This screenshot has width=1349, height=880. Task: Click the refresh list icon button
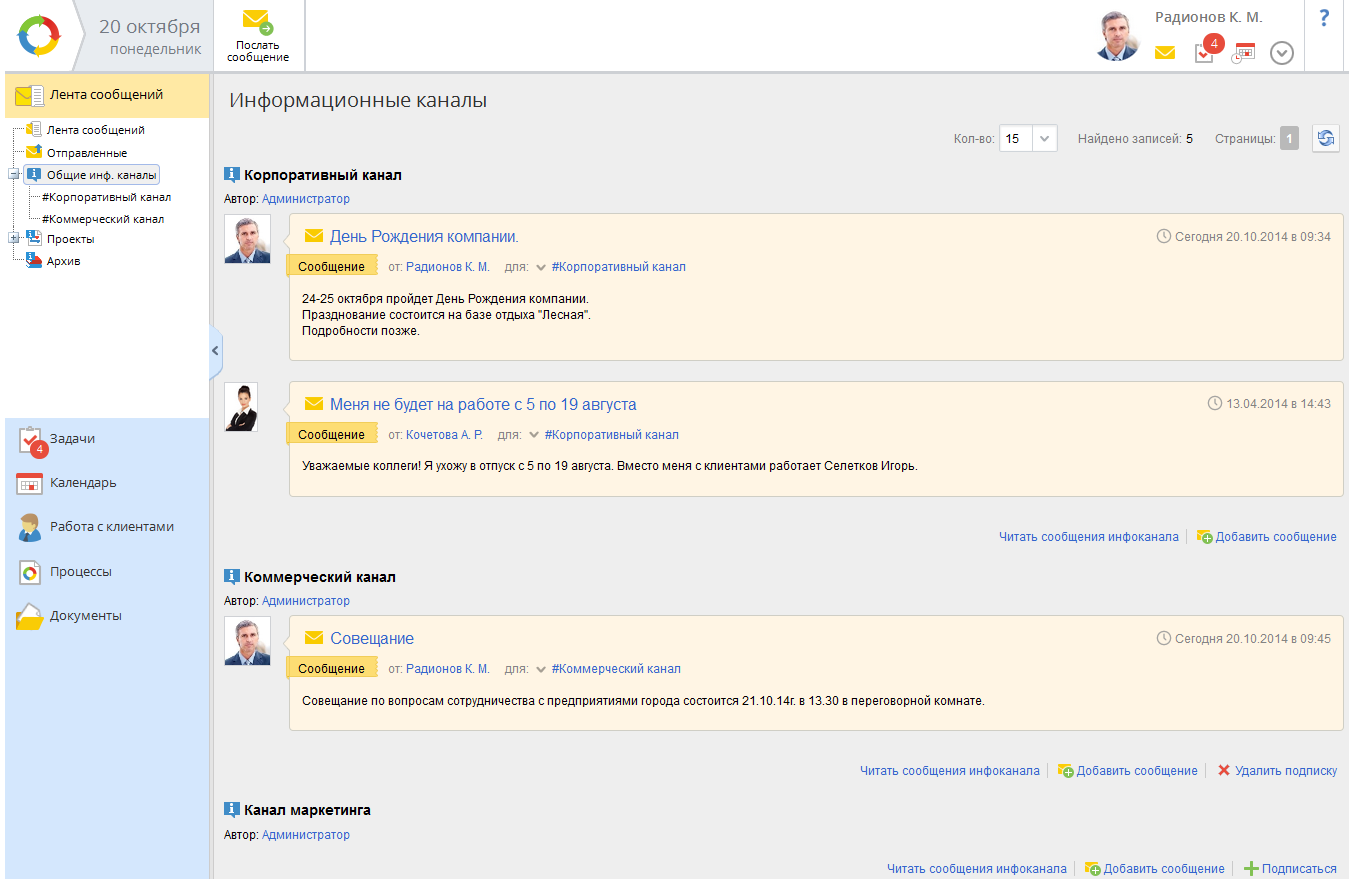pyautogui.click(x=1326, y=139)
